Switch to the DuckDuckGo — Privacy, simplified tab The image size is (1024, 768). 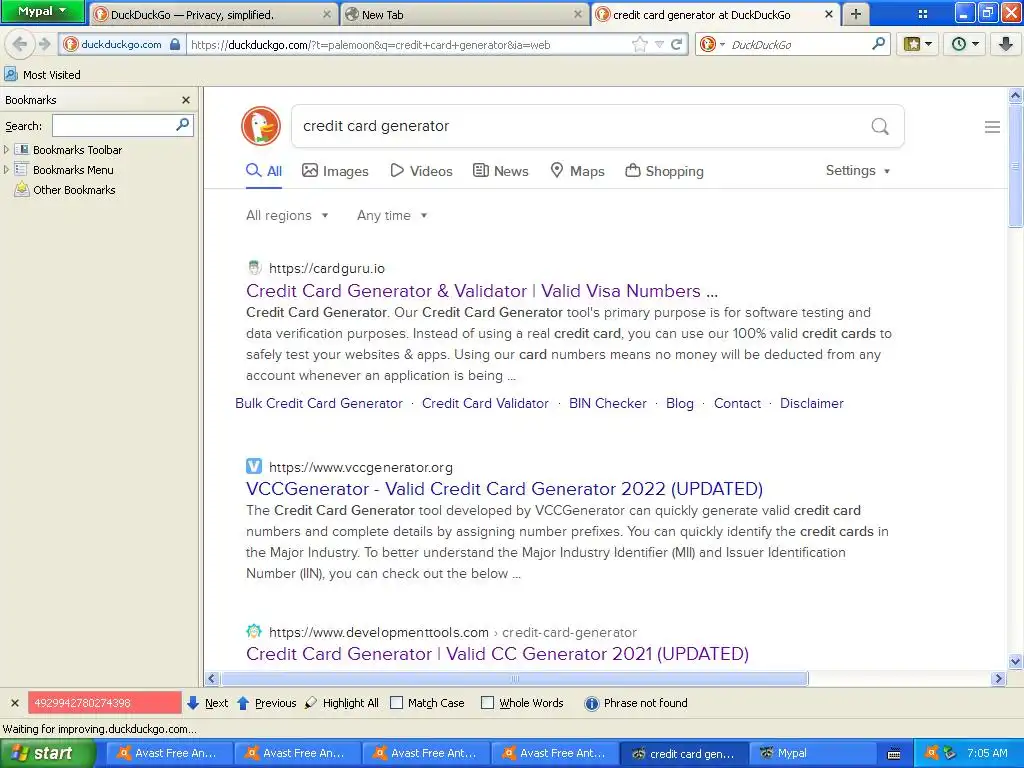click(x=213, y=14)
